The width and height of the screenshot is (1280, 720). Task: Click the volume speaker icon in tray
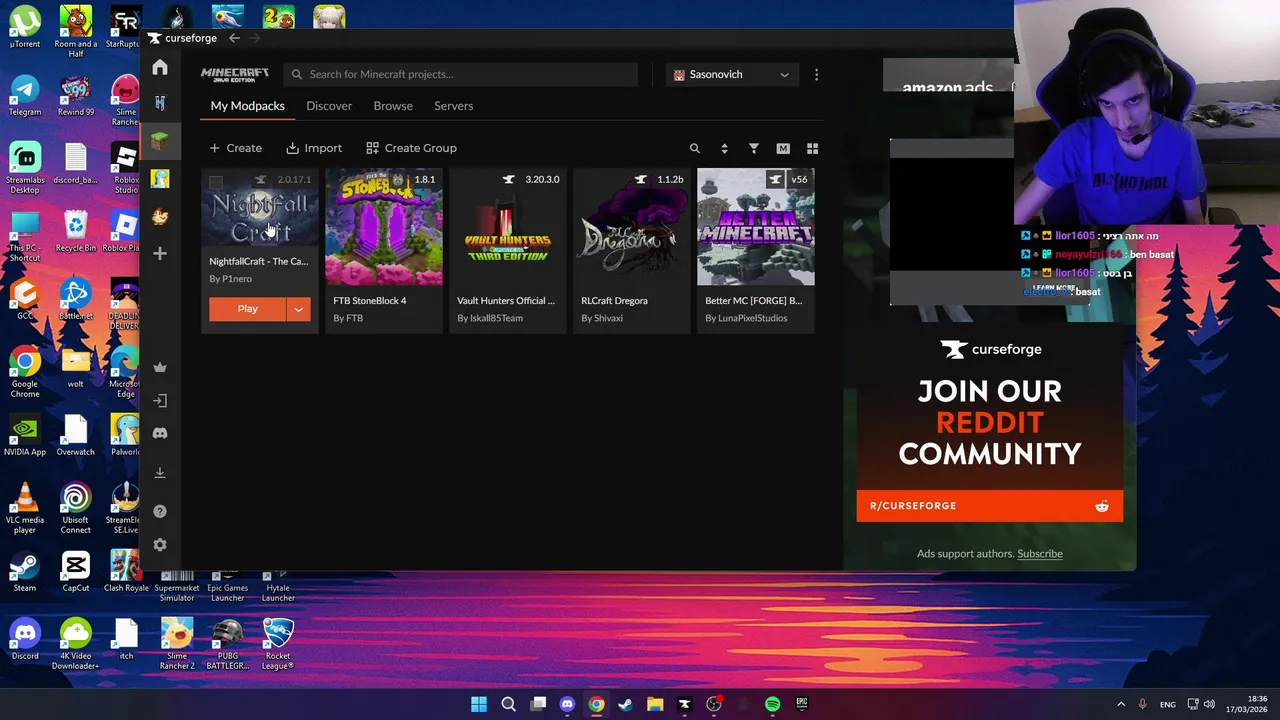click(x=1209, y=704)
